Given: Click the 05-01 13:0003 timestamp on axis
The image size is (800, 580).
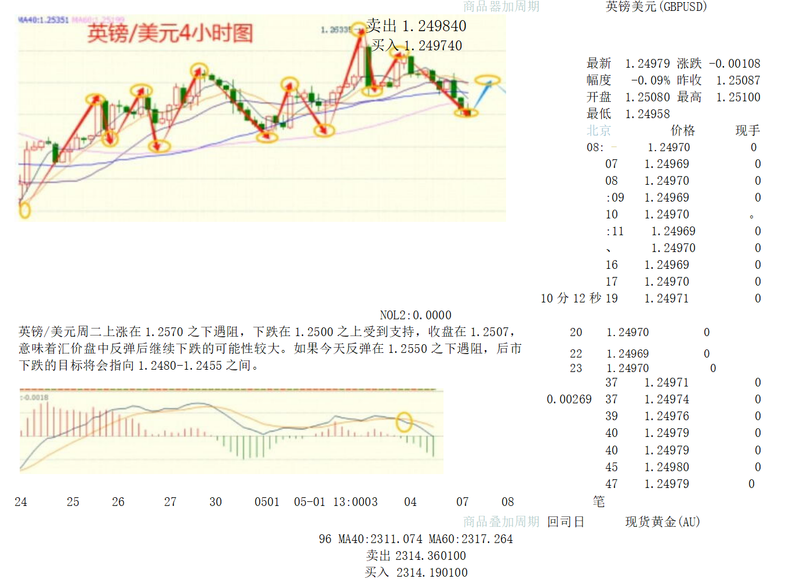Looking at the screenshot, I should coord(335,502).
